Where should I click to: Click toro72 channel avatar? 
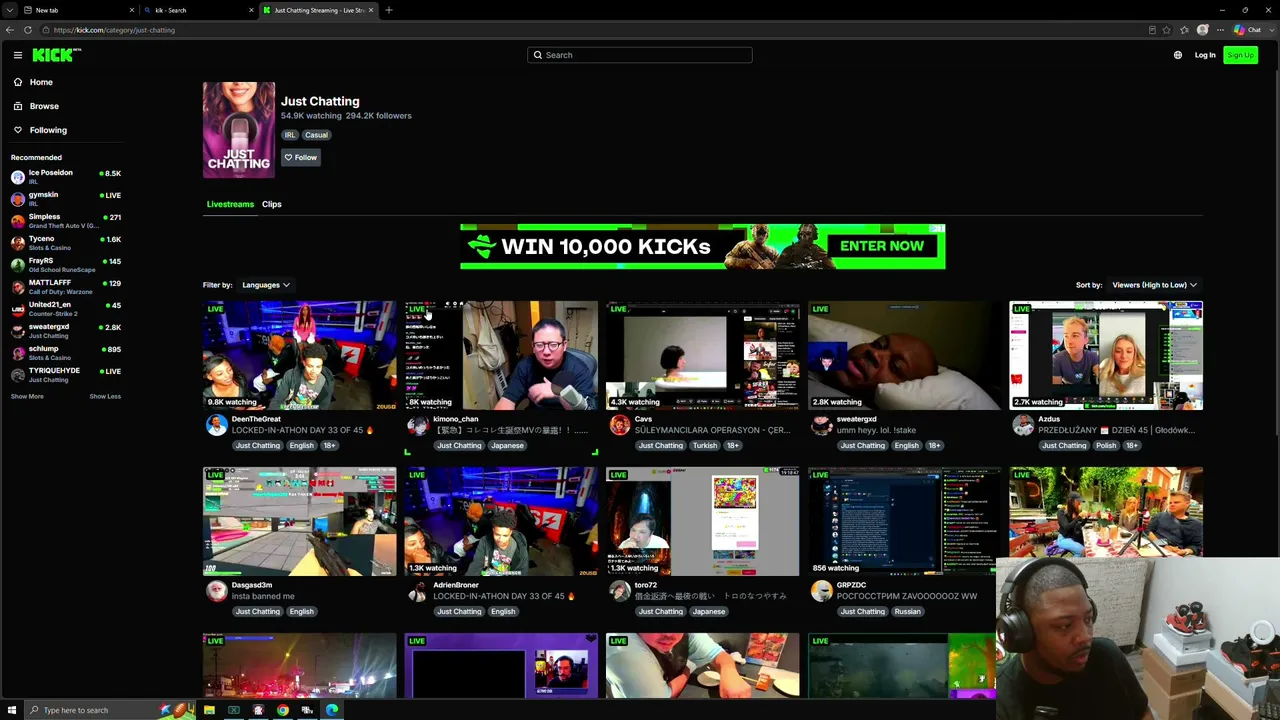coord(620,591)
